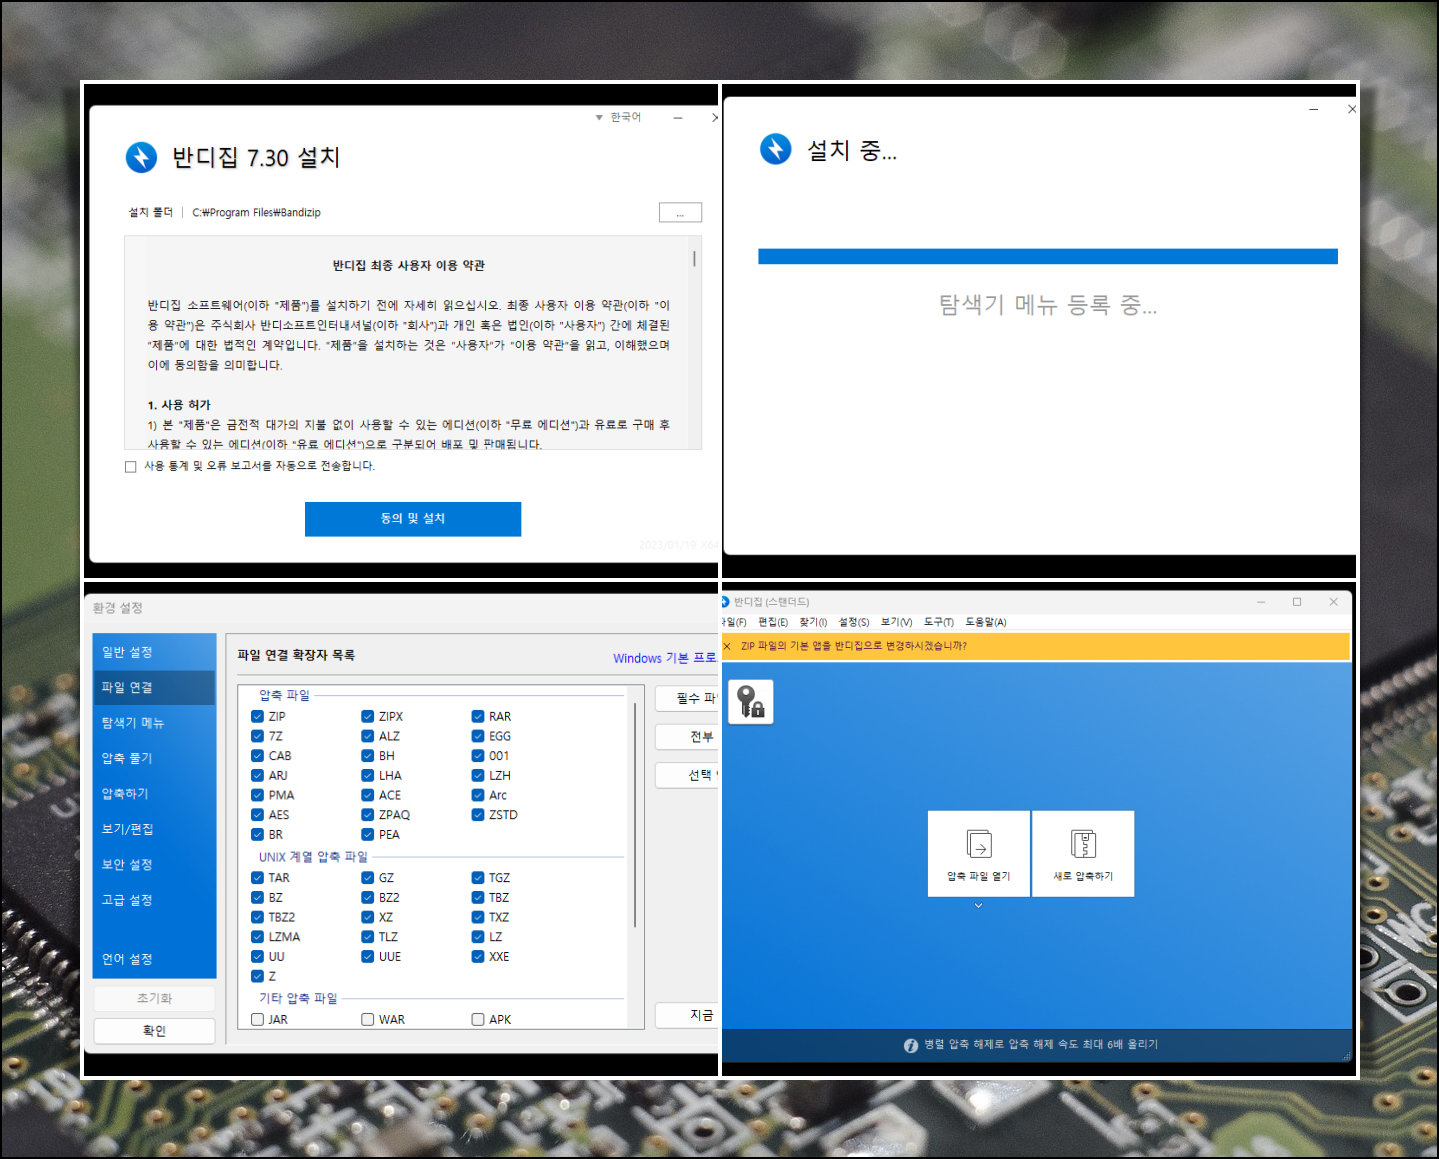Check the JAR extension checkbox

point(258,1020)
